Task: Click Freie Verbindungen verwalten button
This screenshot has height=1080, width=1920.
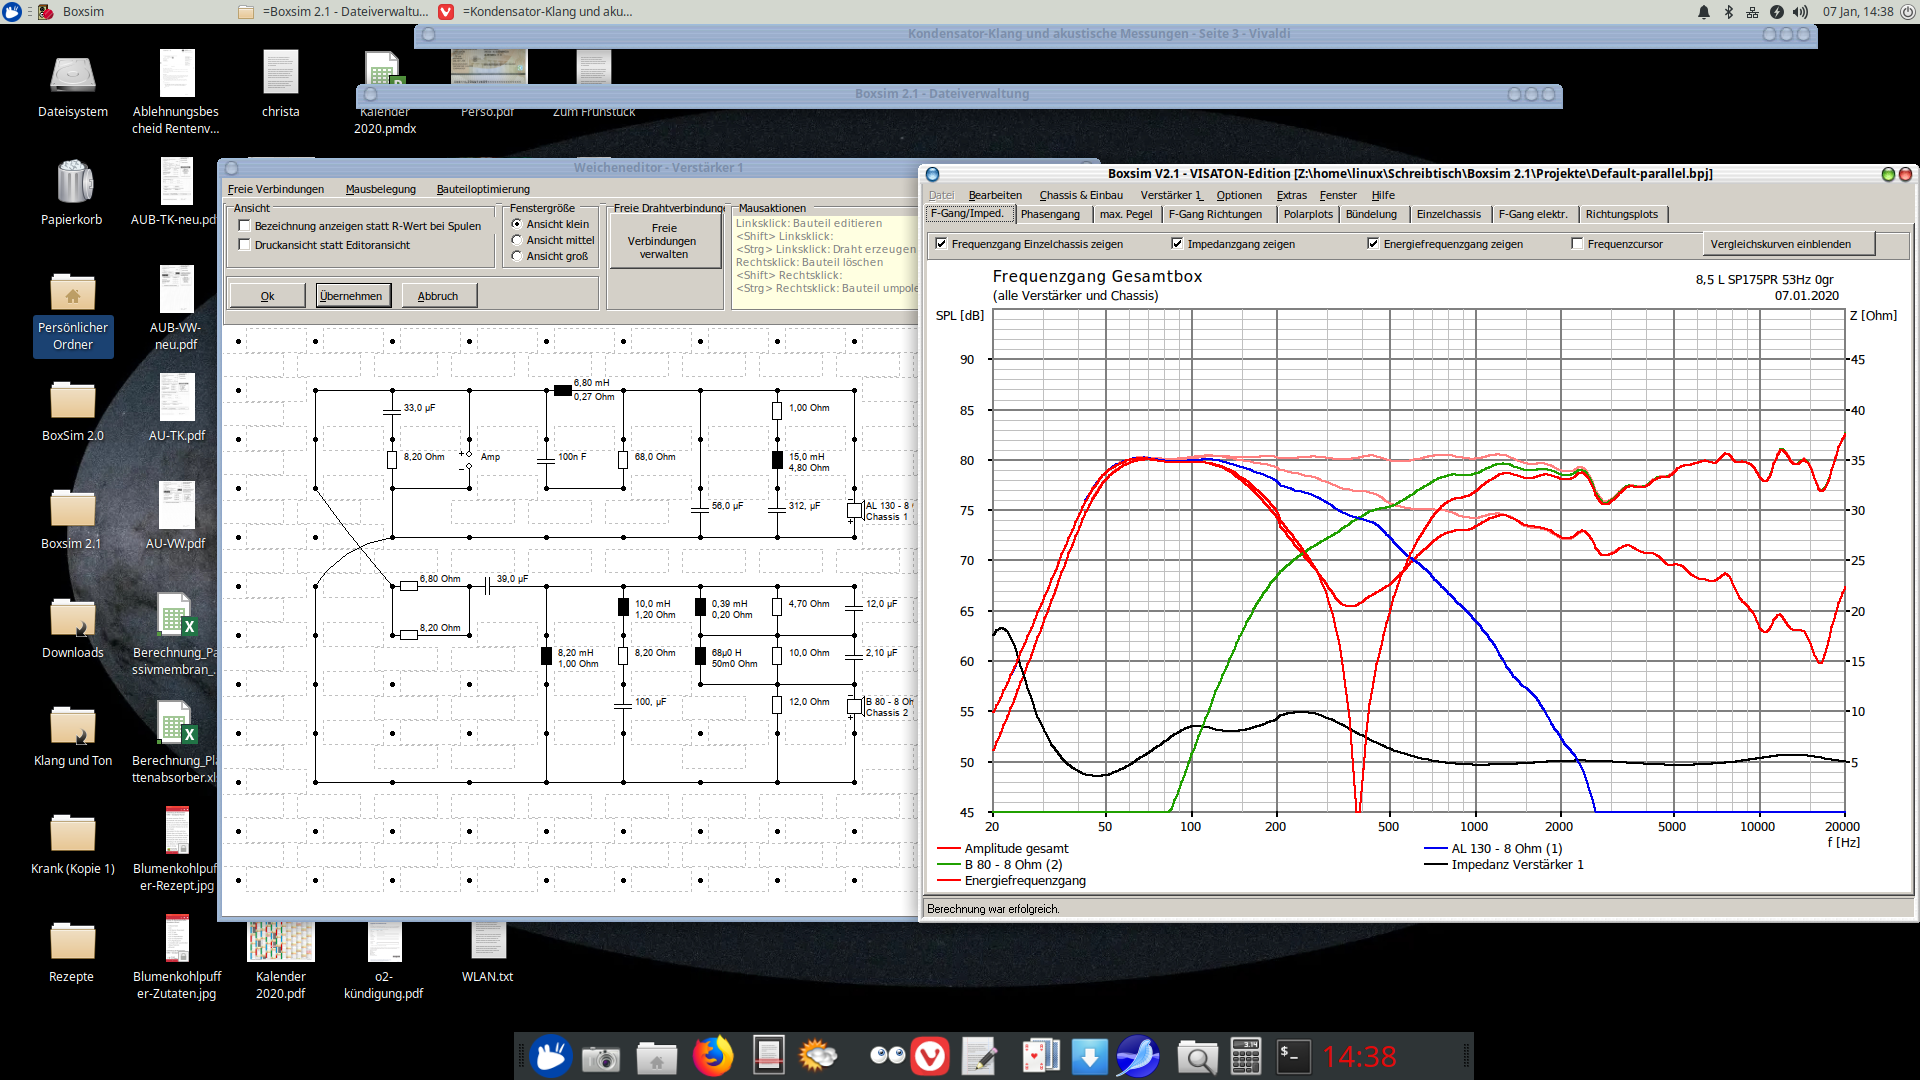Action: (x=664, y=241)
